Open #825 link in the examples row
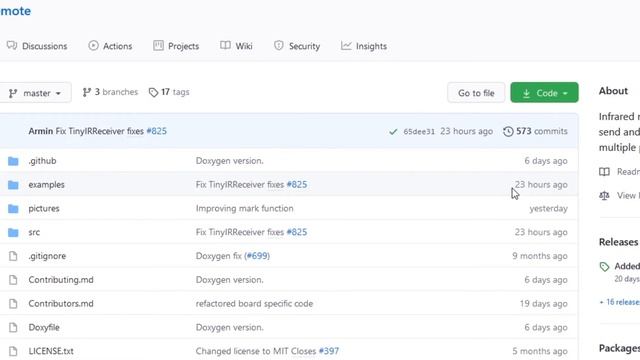The height and width of the screenshot is (360, 640). [297, 184]
